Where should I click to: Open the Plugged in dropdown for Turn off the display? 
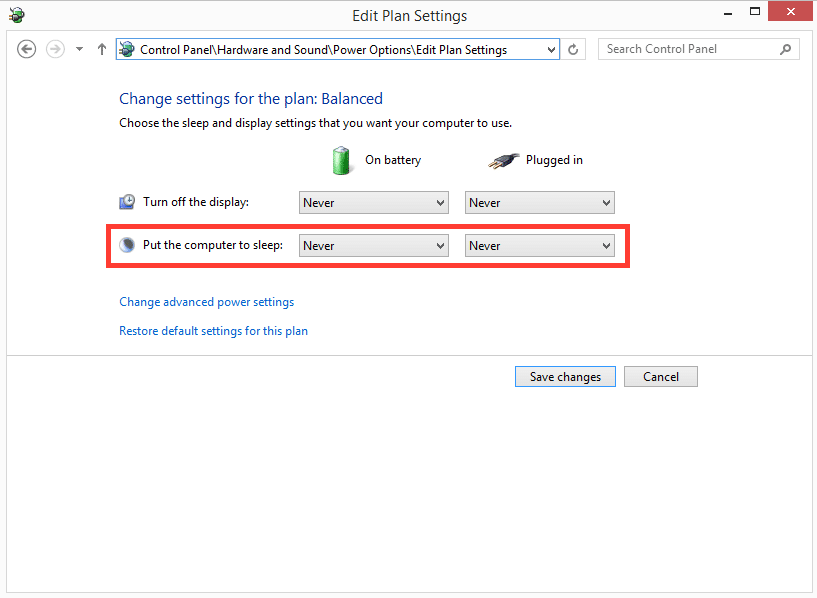(539, 203)
